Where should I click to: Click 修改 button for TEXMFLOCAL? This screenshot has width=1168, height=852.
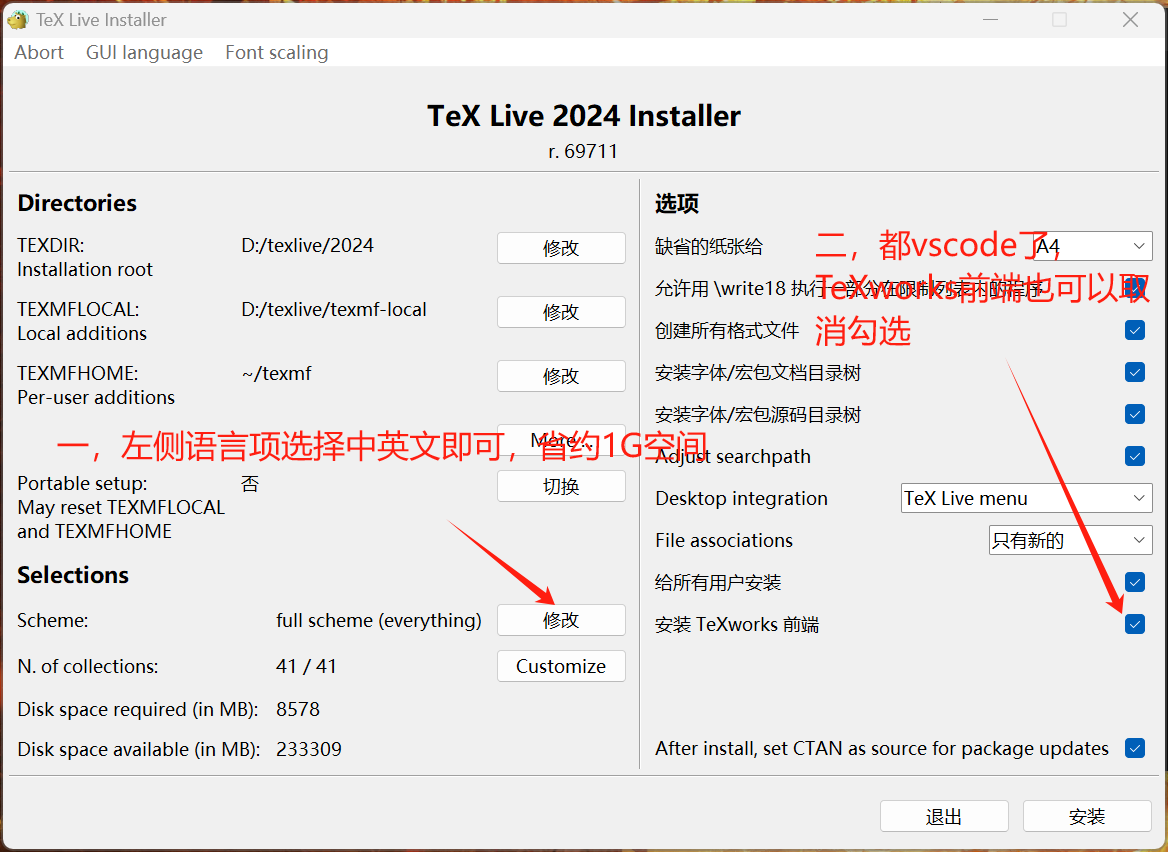coord(561,312)
